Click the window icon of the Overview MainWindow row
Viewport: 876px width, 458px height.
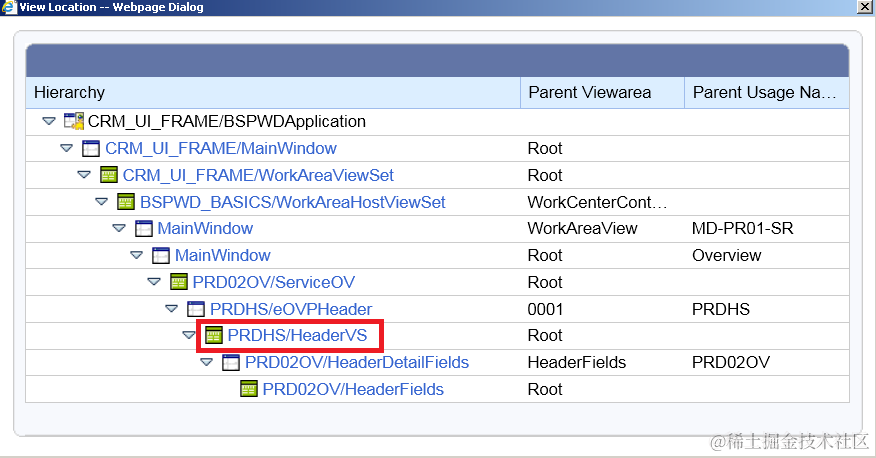[161, 255]
